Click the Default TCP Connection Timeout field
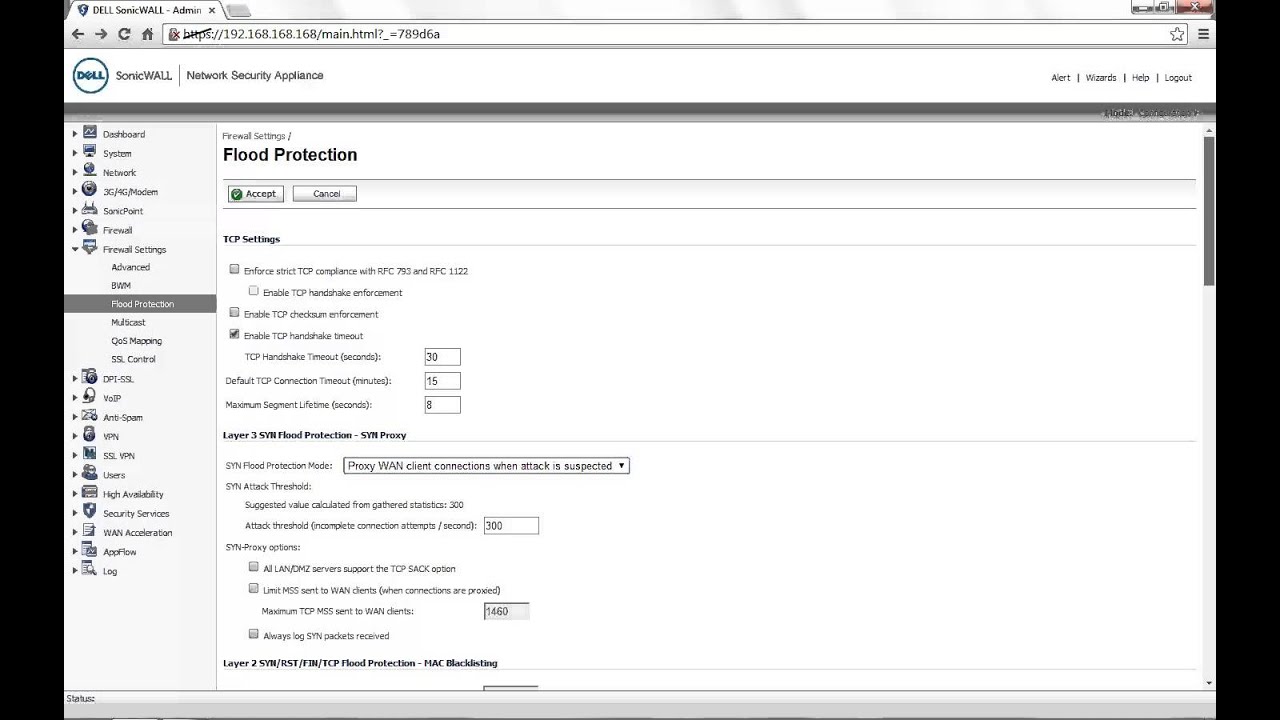 click(442, 381)
